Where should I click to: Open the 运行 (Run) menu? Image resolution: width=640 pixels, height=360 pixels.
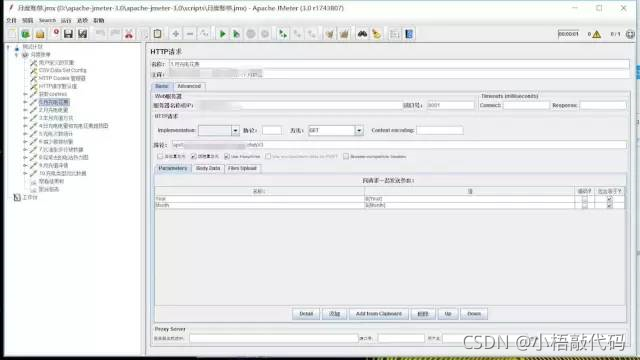coord(66,20)
